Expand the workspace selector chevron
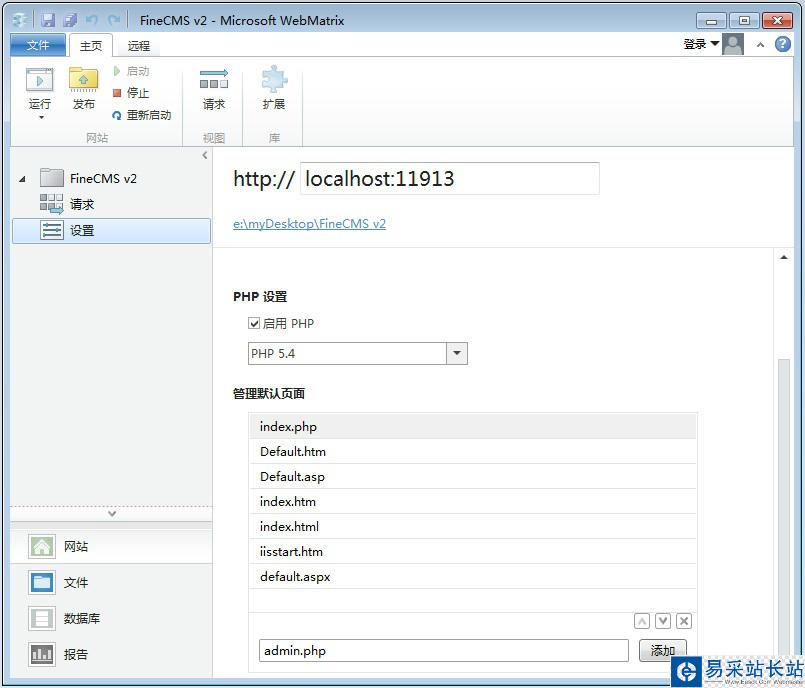Viewport: 805px width, 688px height. pos(112,513)
